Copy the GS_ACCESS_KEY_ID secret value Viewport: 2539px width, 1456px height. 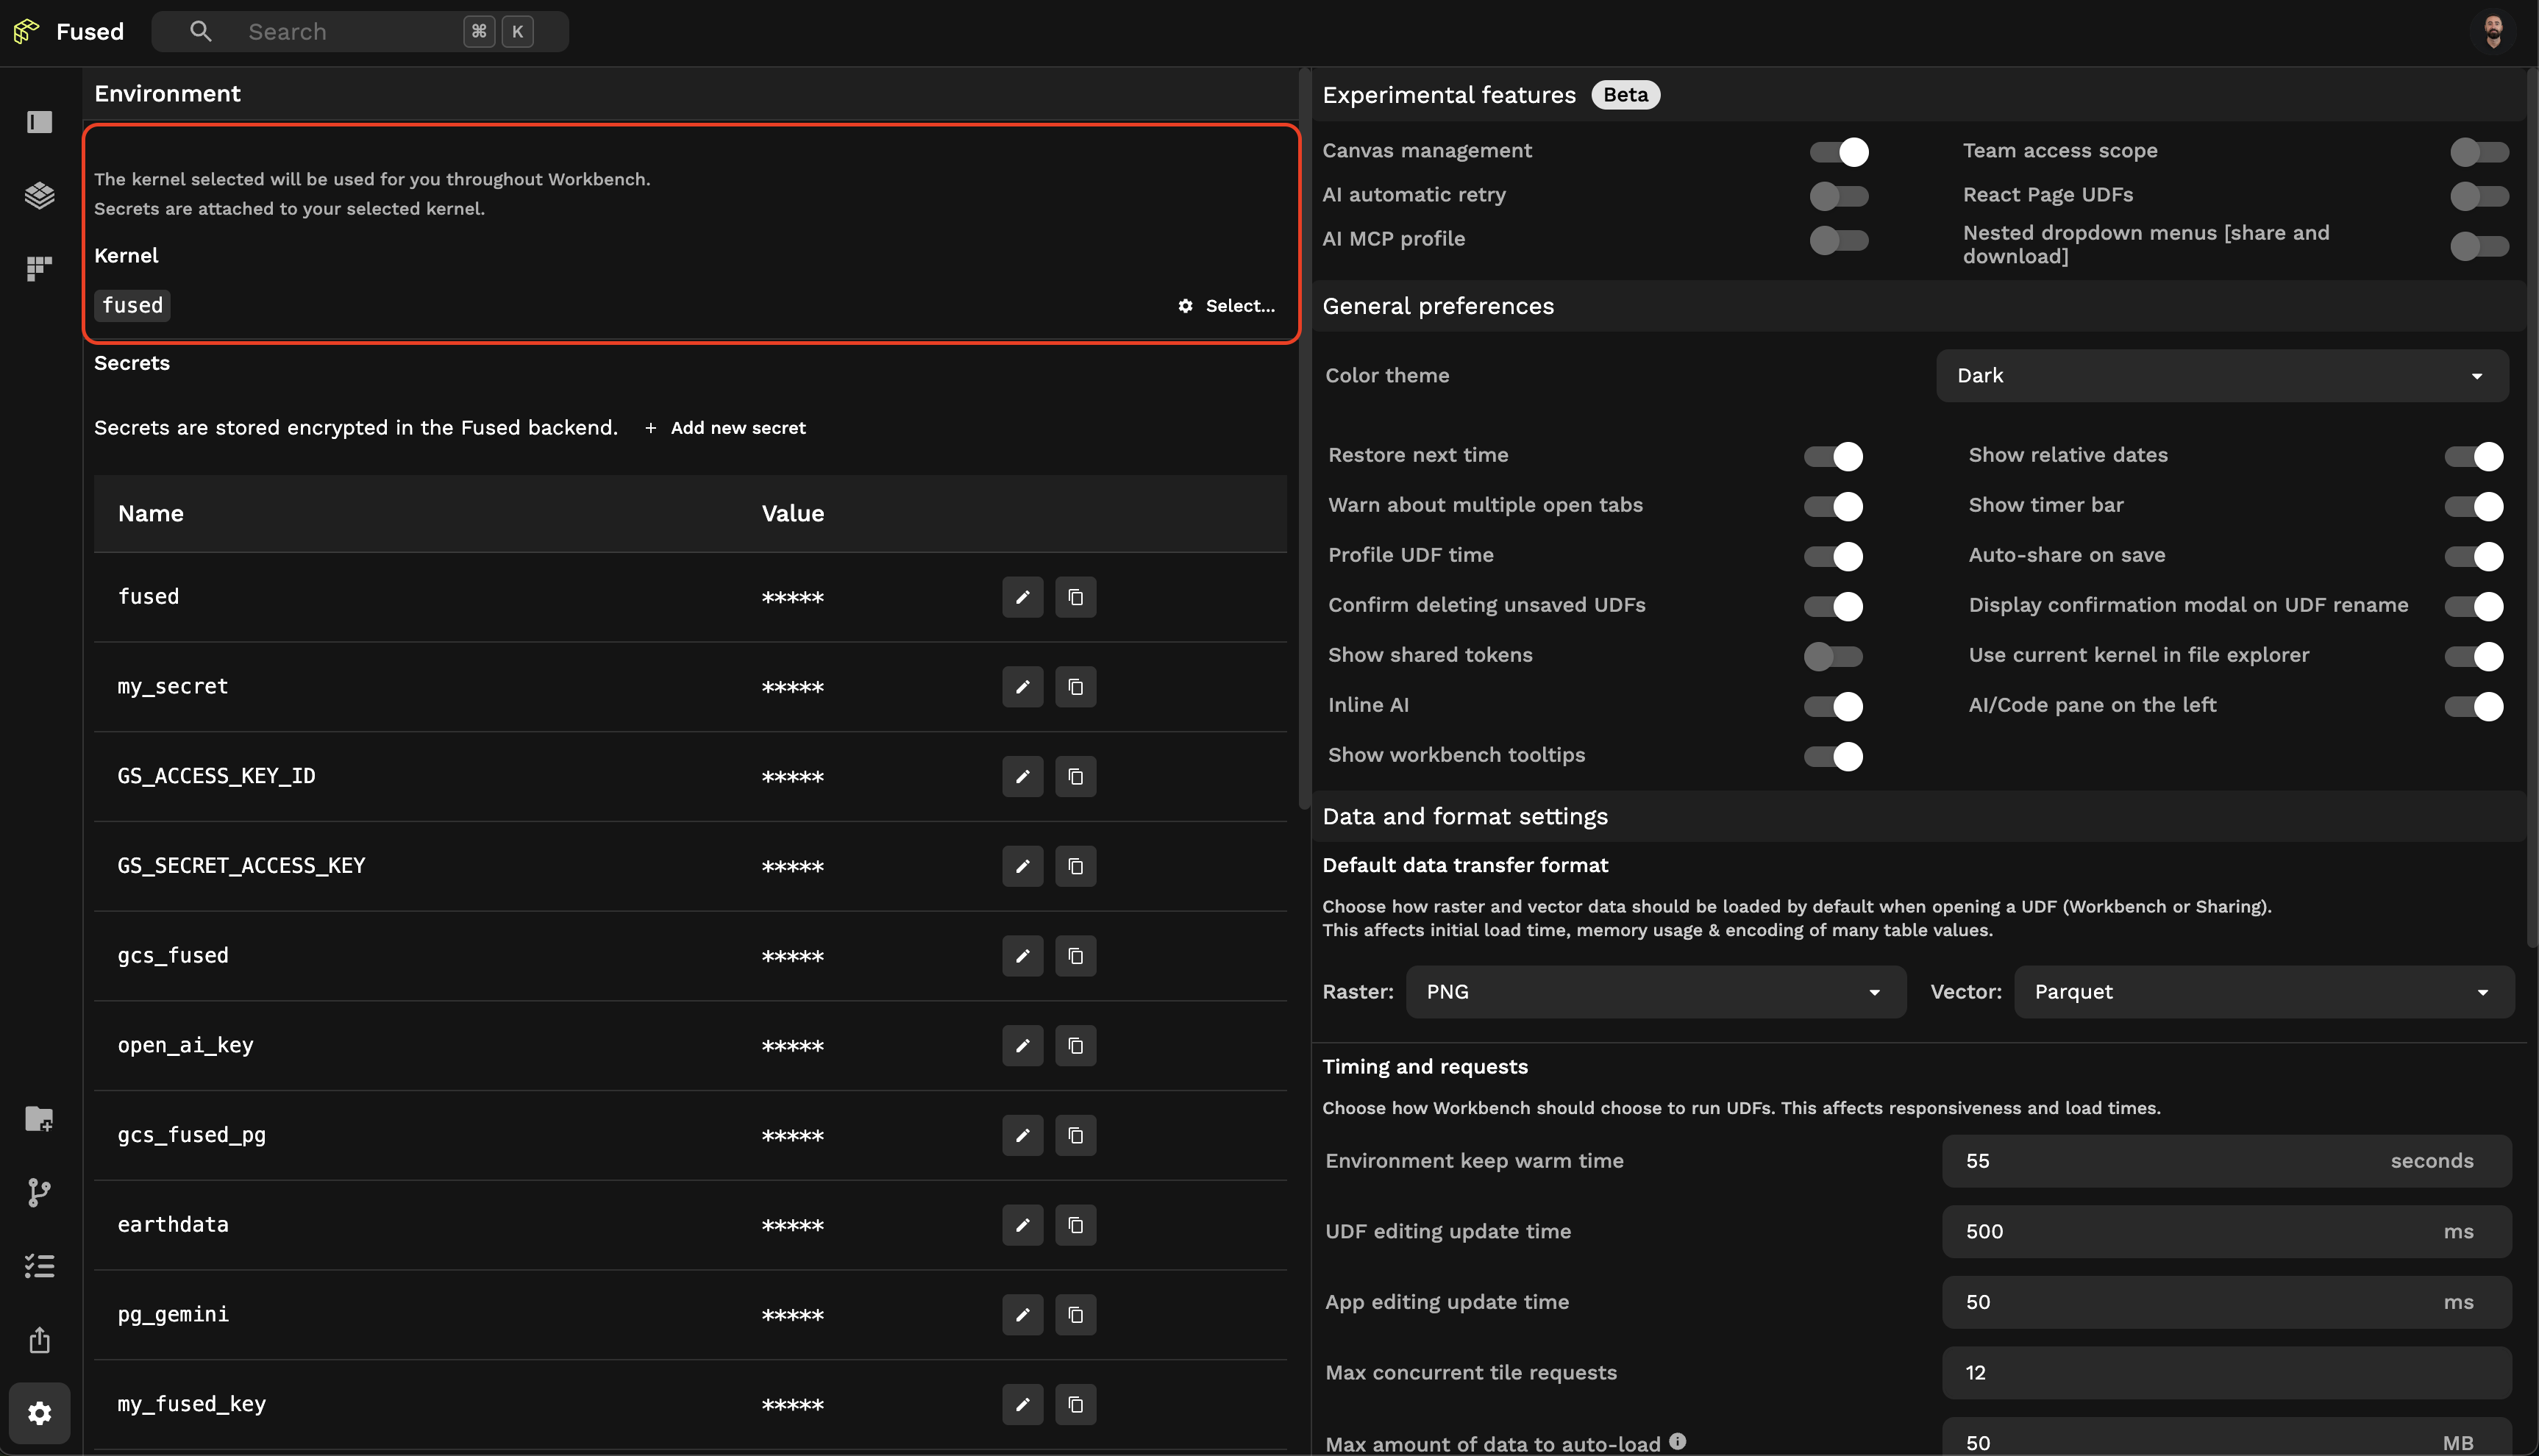pyautogui.click(x=1075, y=777)
